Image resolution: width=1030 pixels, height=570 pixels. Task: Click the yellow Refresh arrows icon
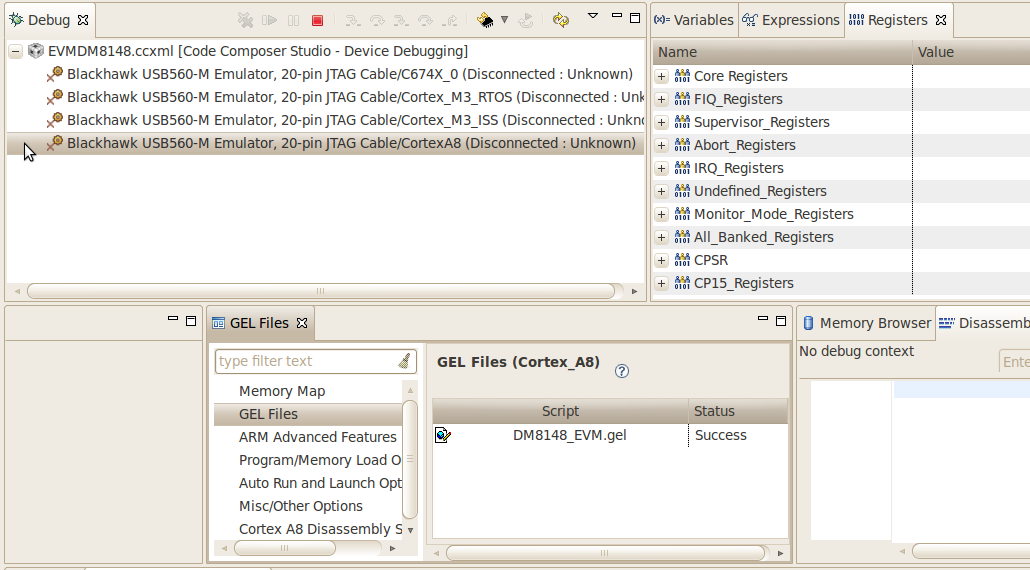(x=560, y=20)
